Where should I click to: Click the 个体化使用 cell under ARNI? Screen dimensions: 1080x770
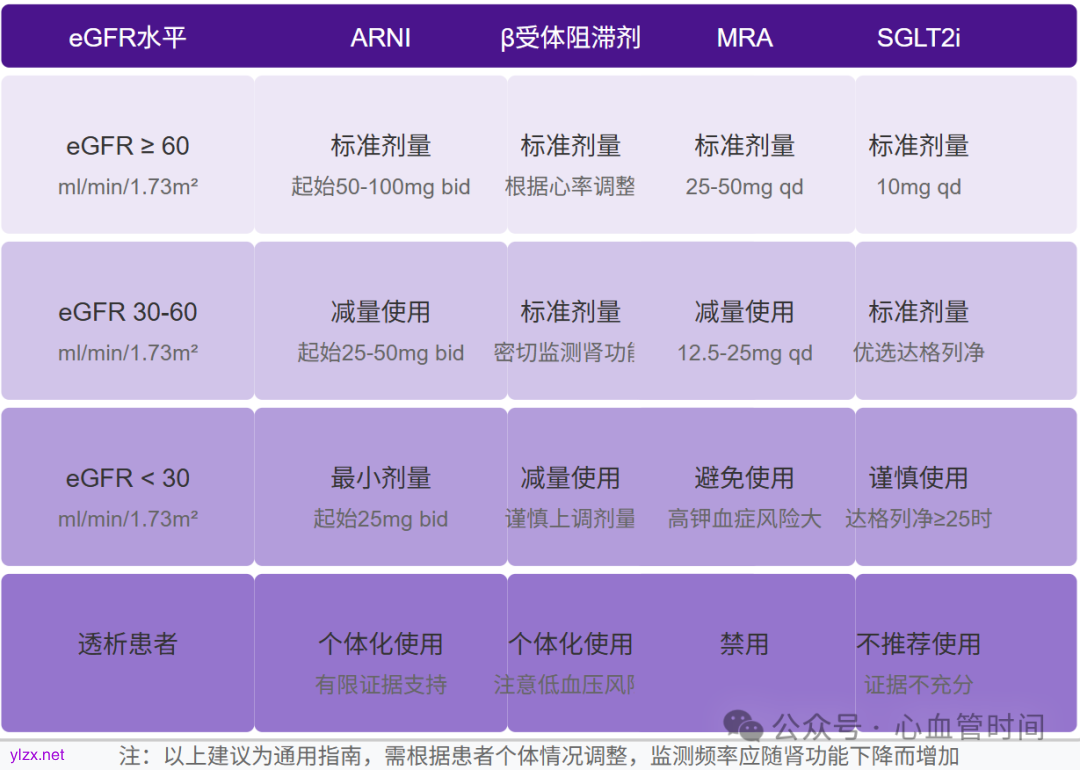coord(381,644)
